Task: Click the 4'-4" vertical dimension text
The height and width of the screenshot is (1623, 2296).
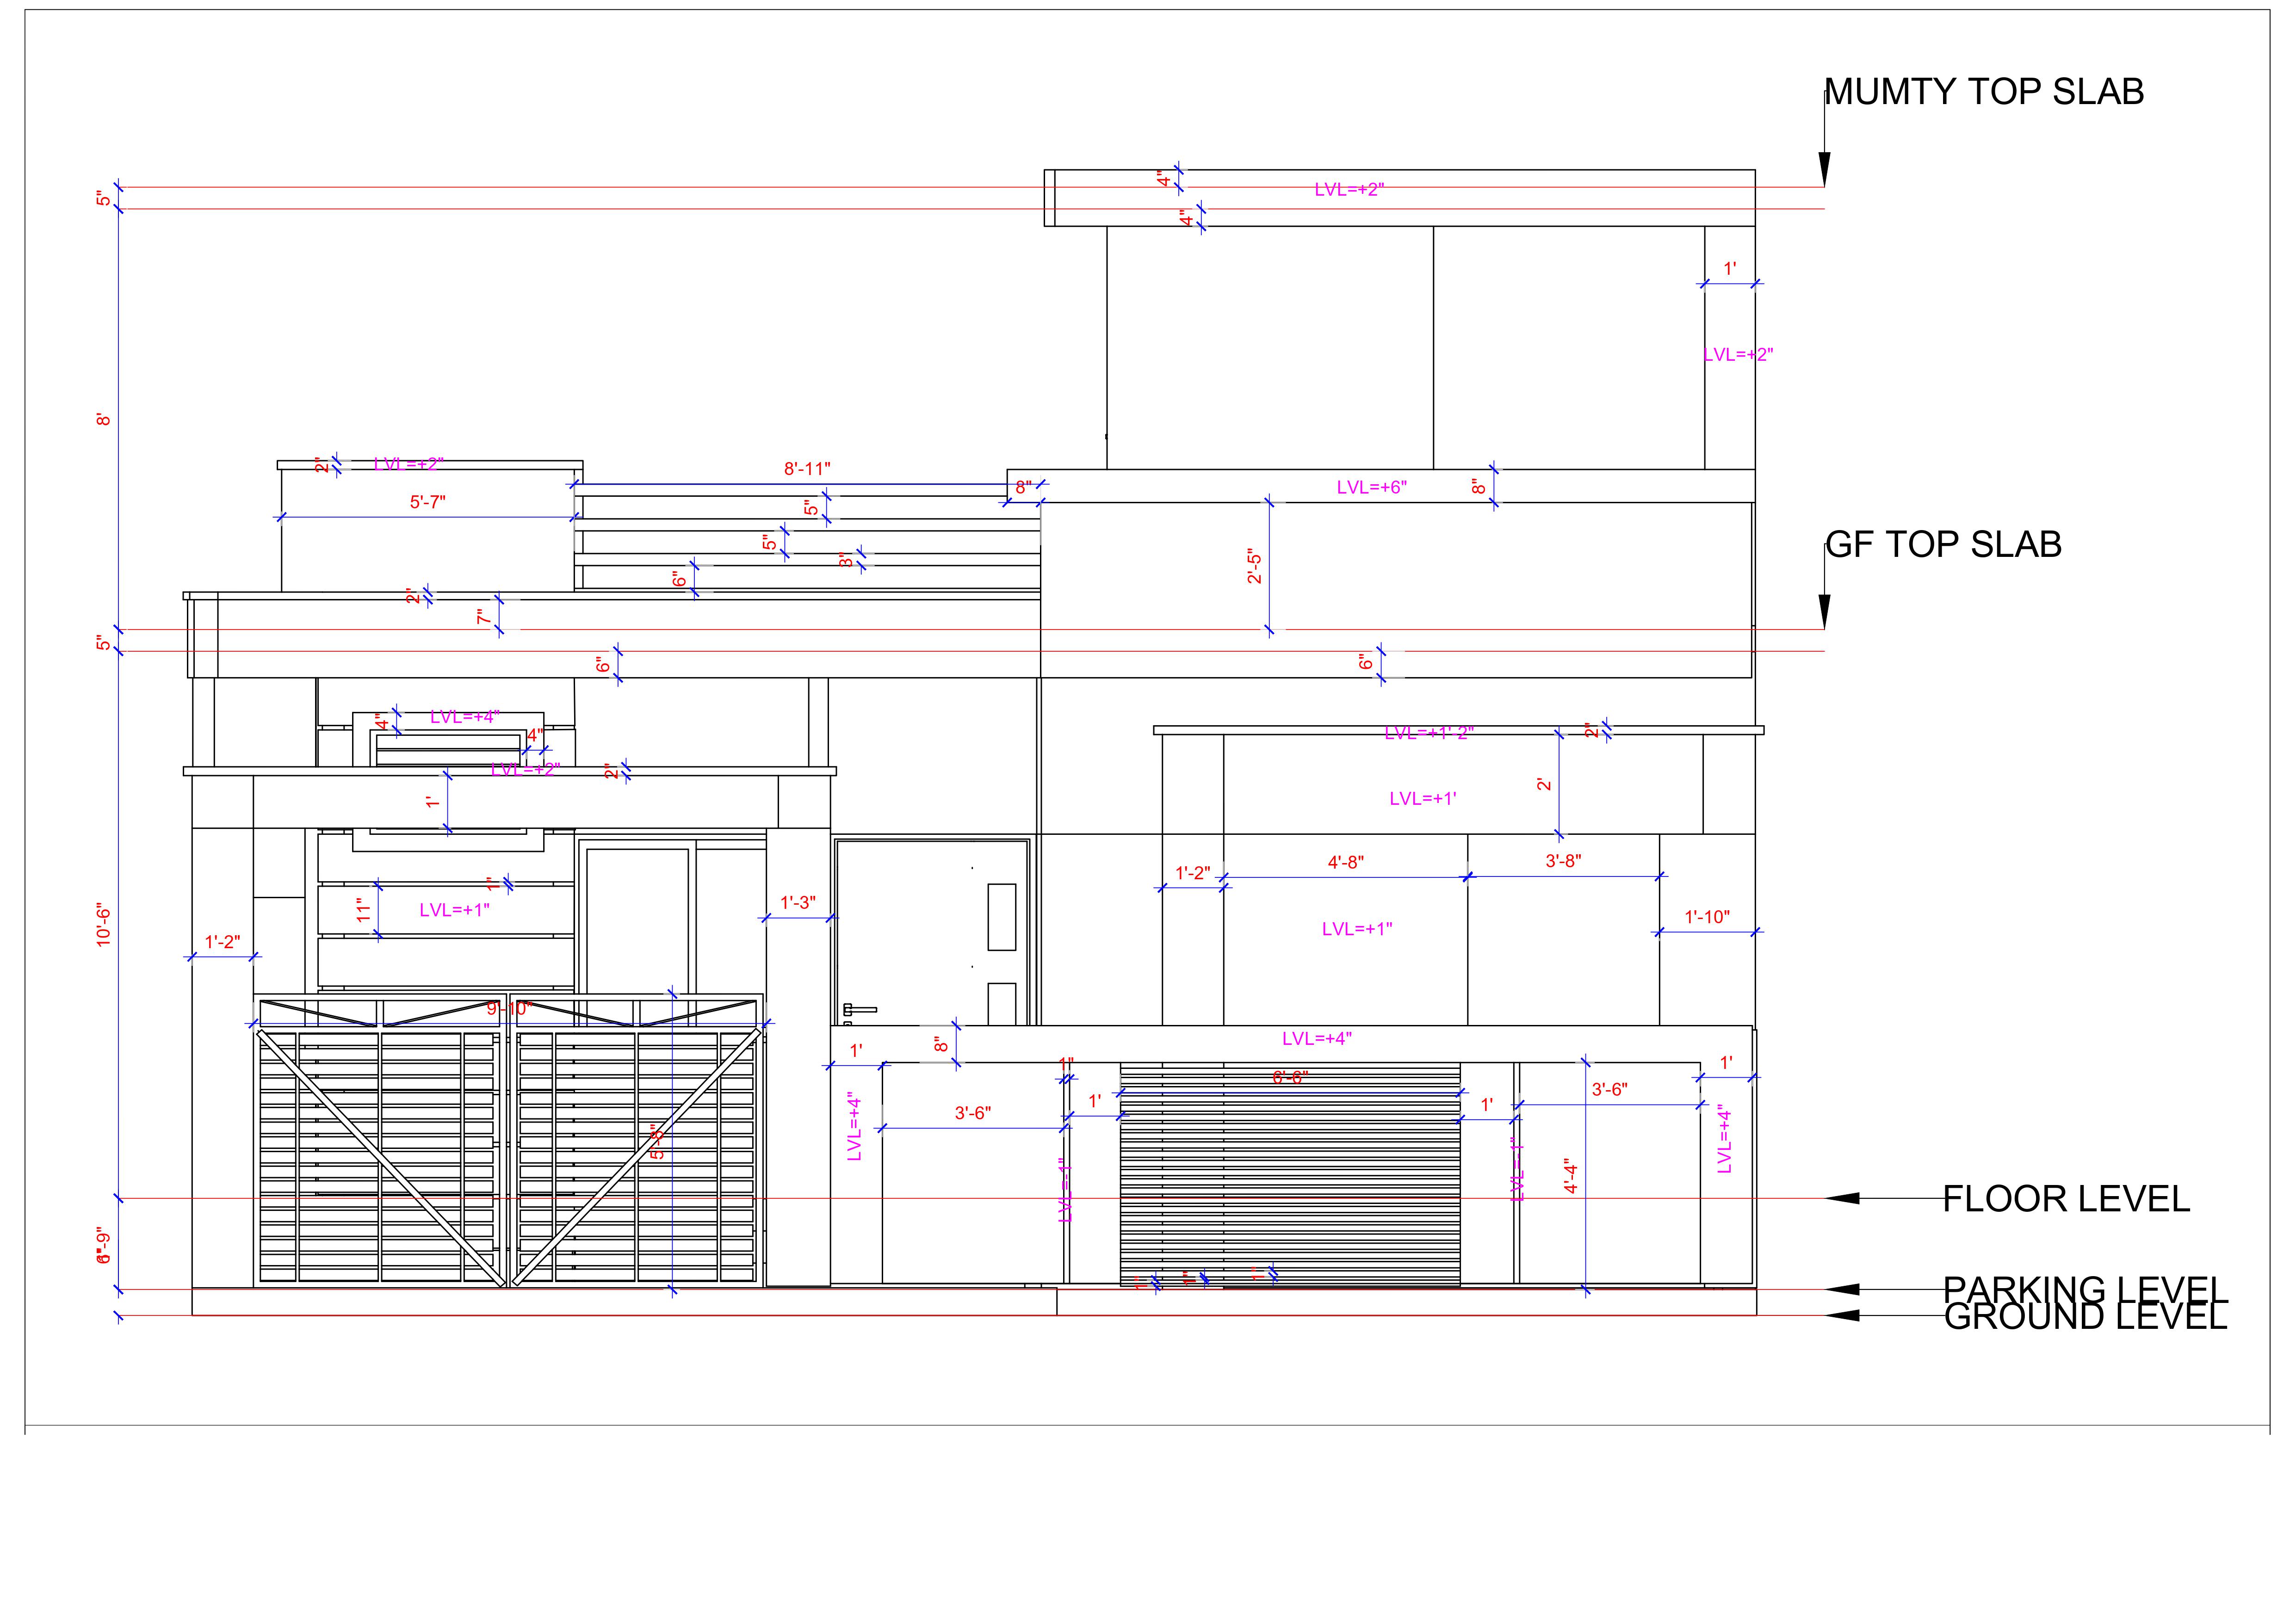Action: click(x=1570, y=1176)
